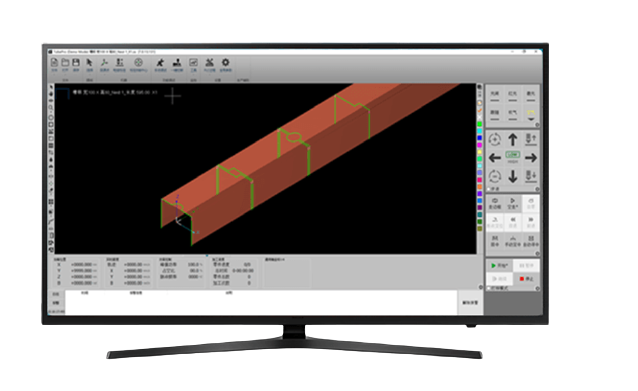This screenshot has height=391, width=638.
Task: Click the new file icon in toolbar
Action: (x=54, y=63)
